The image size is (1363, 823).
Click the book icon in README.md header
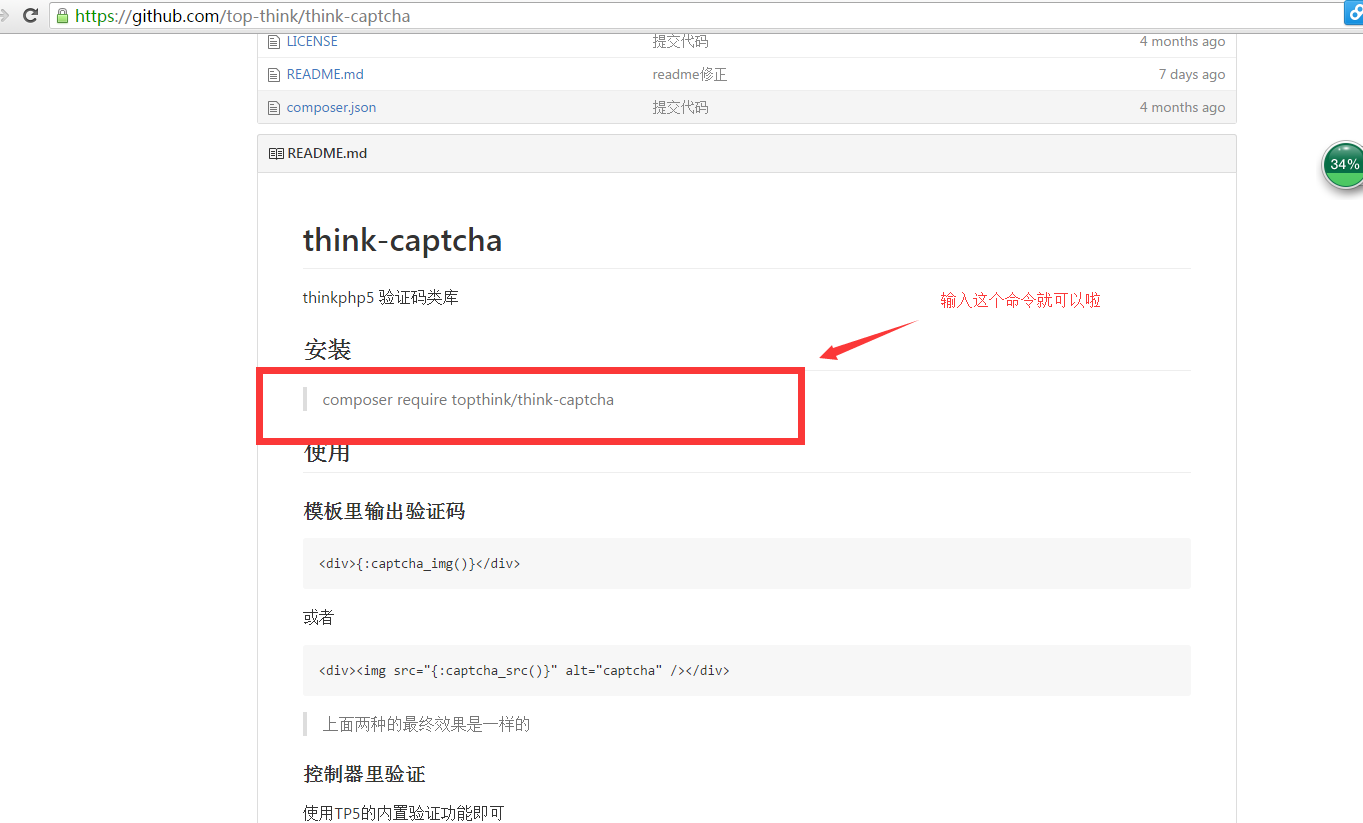tap(276, 153)
